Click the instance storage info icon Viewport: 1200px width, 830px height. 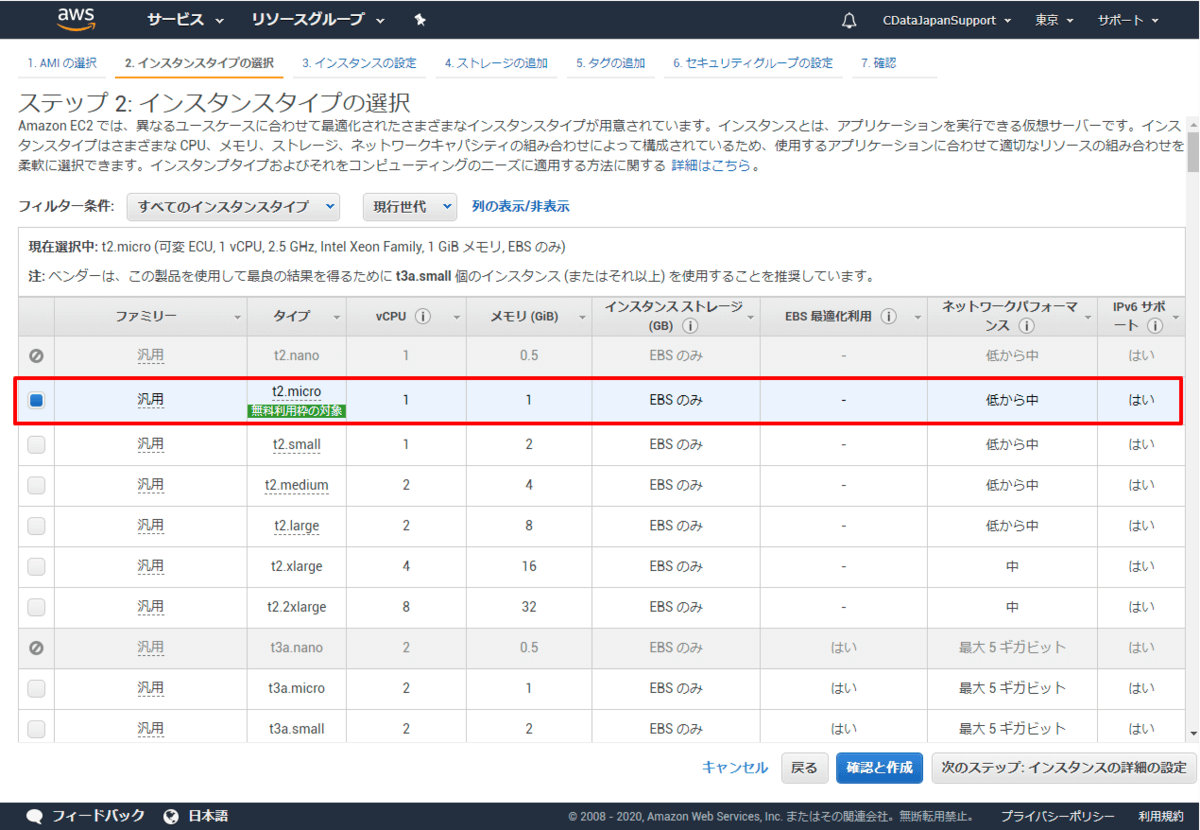pos(691,326)
